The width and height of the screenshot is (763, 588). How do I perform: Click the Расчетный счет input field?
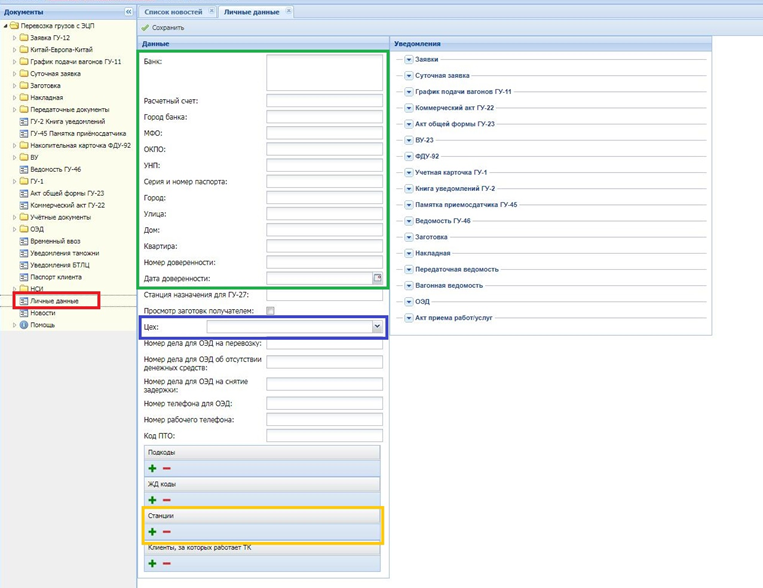(x=324, y=101)
